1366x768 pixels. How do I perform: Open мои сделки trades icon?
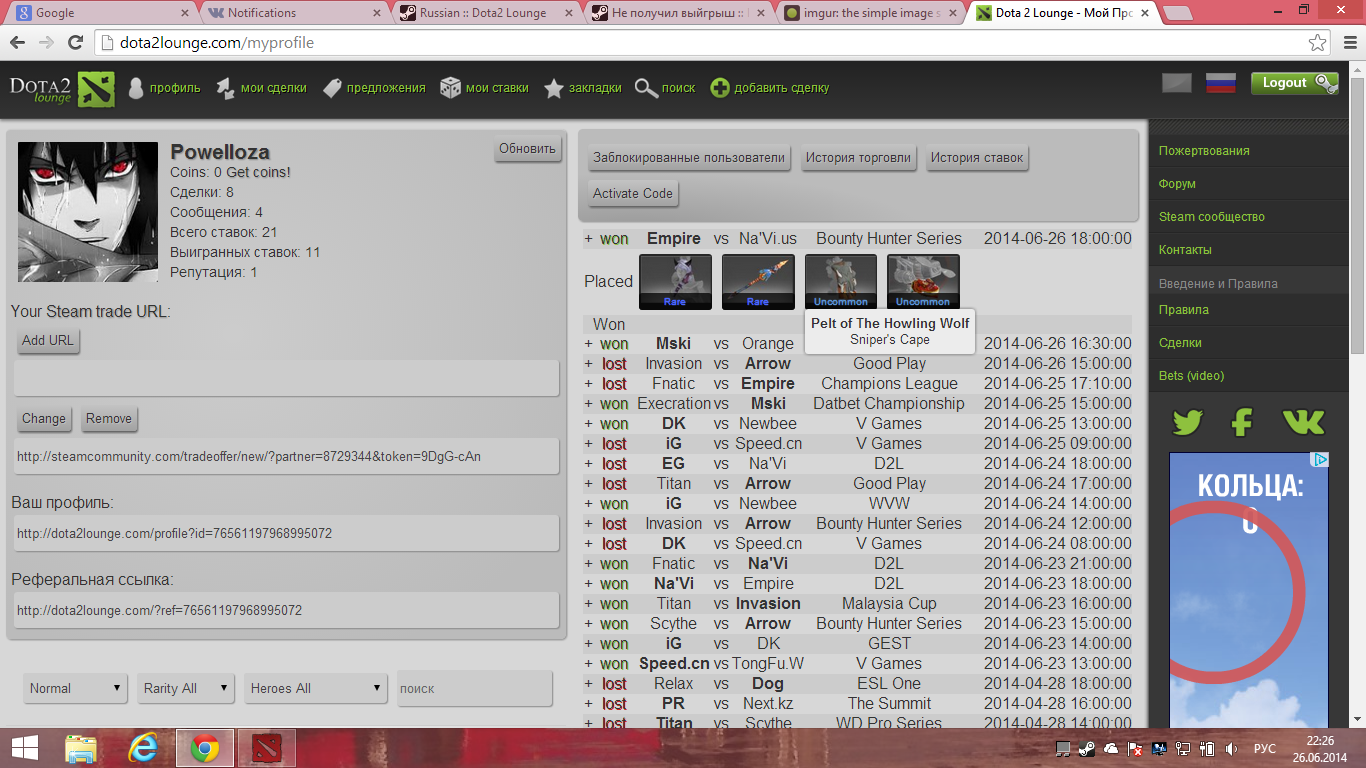(x=226, y=88)
